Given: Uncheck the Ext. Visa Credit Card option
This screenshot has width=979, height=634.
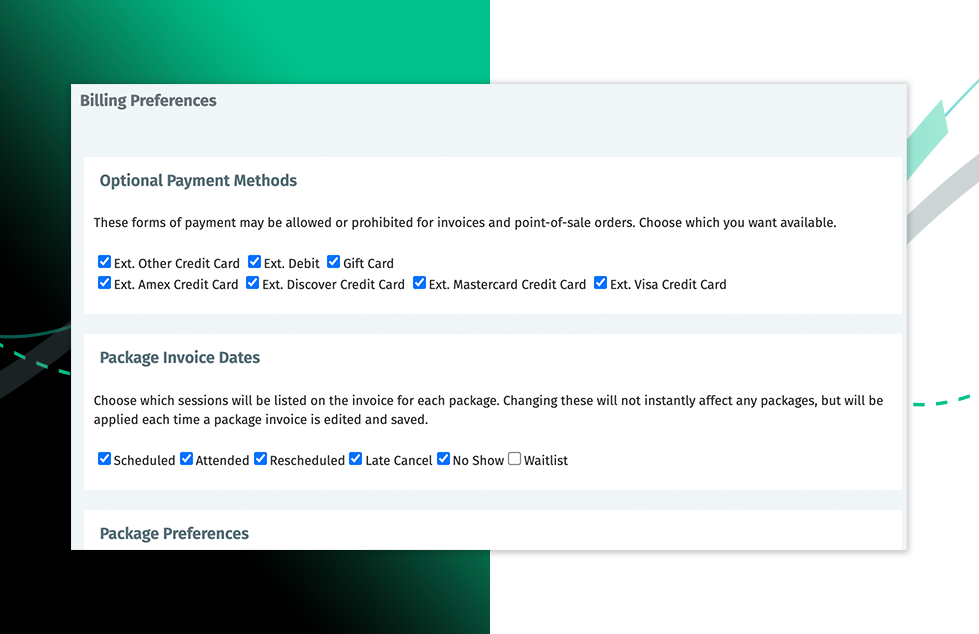Looking at the screenshot, I should click(x=600, y=283).
